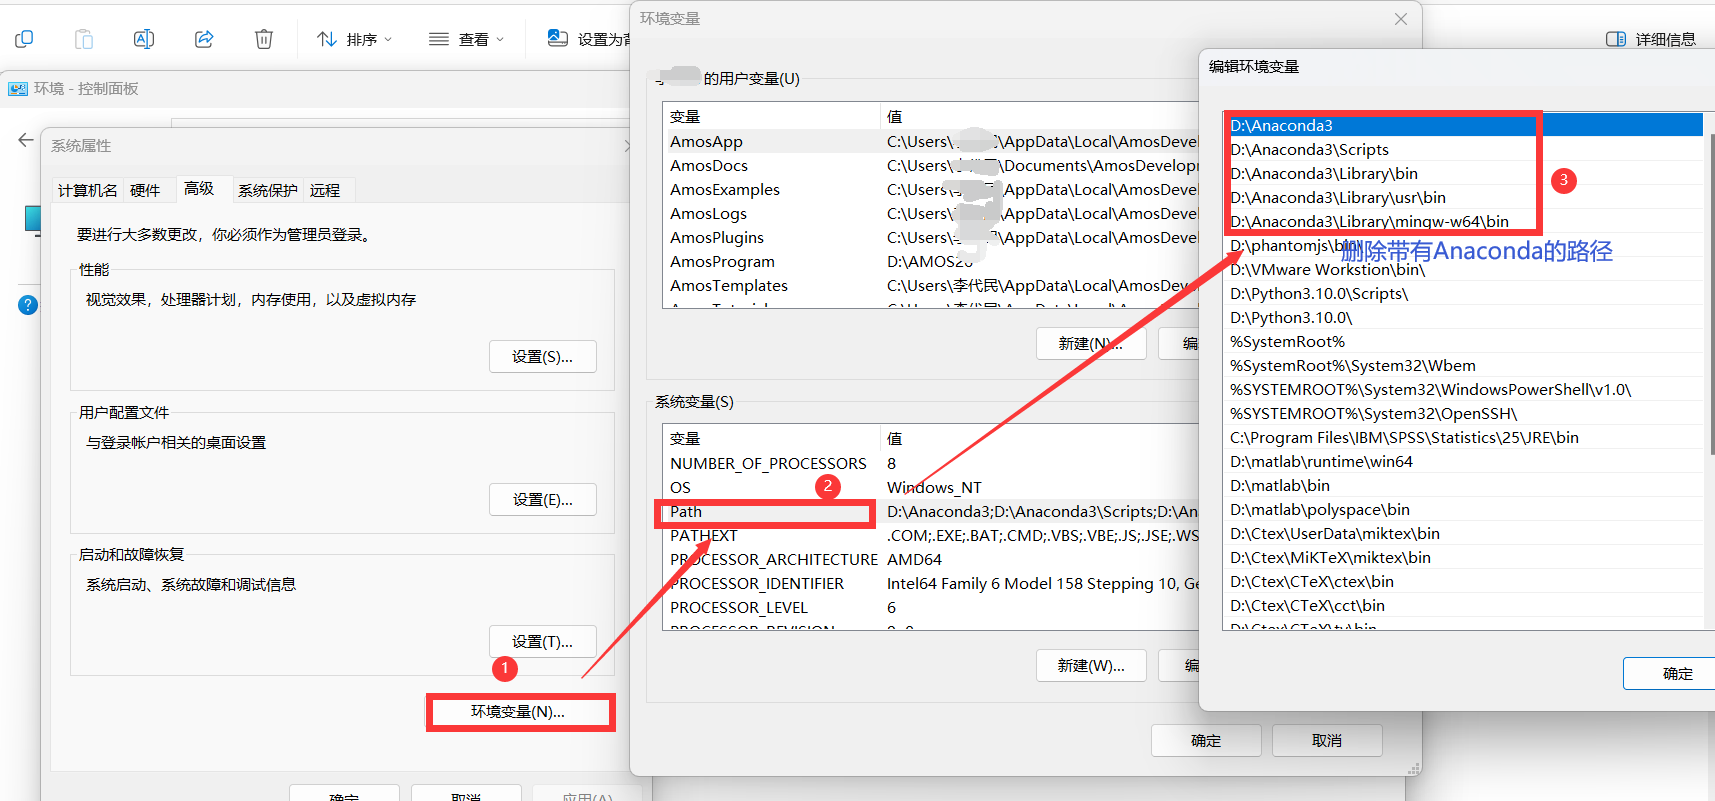Select PROCESSOR_IDENTIFIER variable row

tap(931, 584)
